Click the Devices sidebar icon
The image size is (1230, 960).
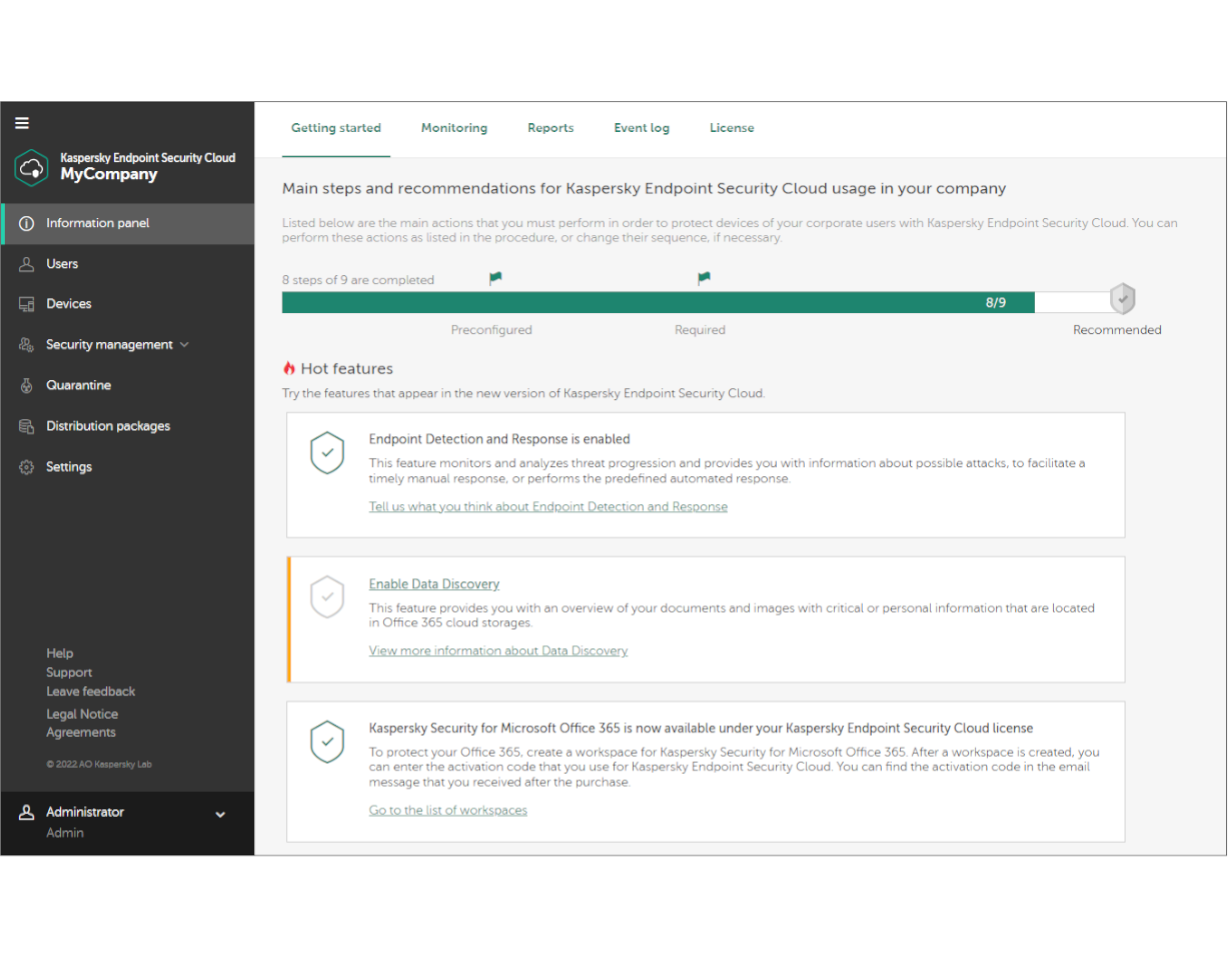tap(26, 304)
